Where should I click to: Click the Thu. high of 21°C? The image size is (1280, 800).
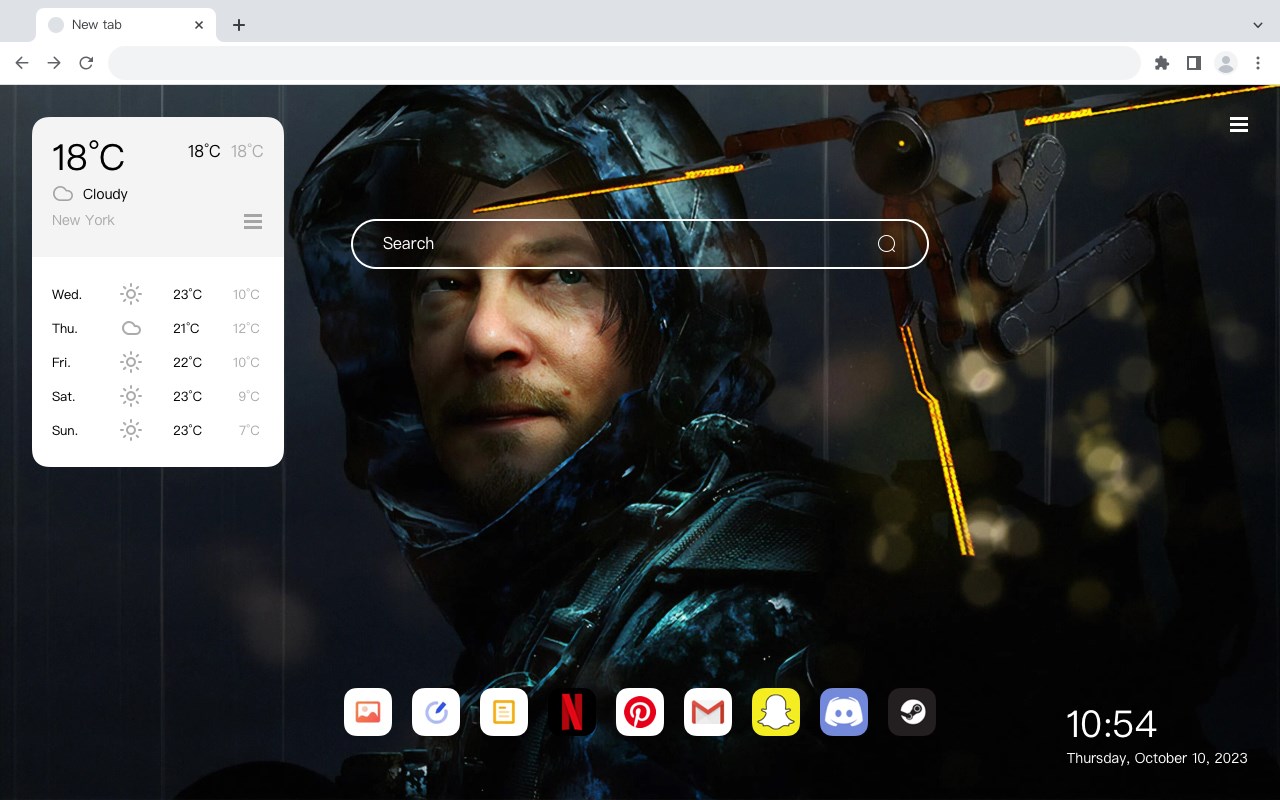[x=186, y=328]
